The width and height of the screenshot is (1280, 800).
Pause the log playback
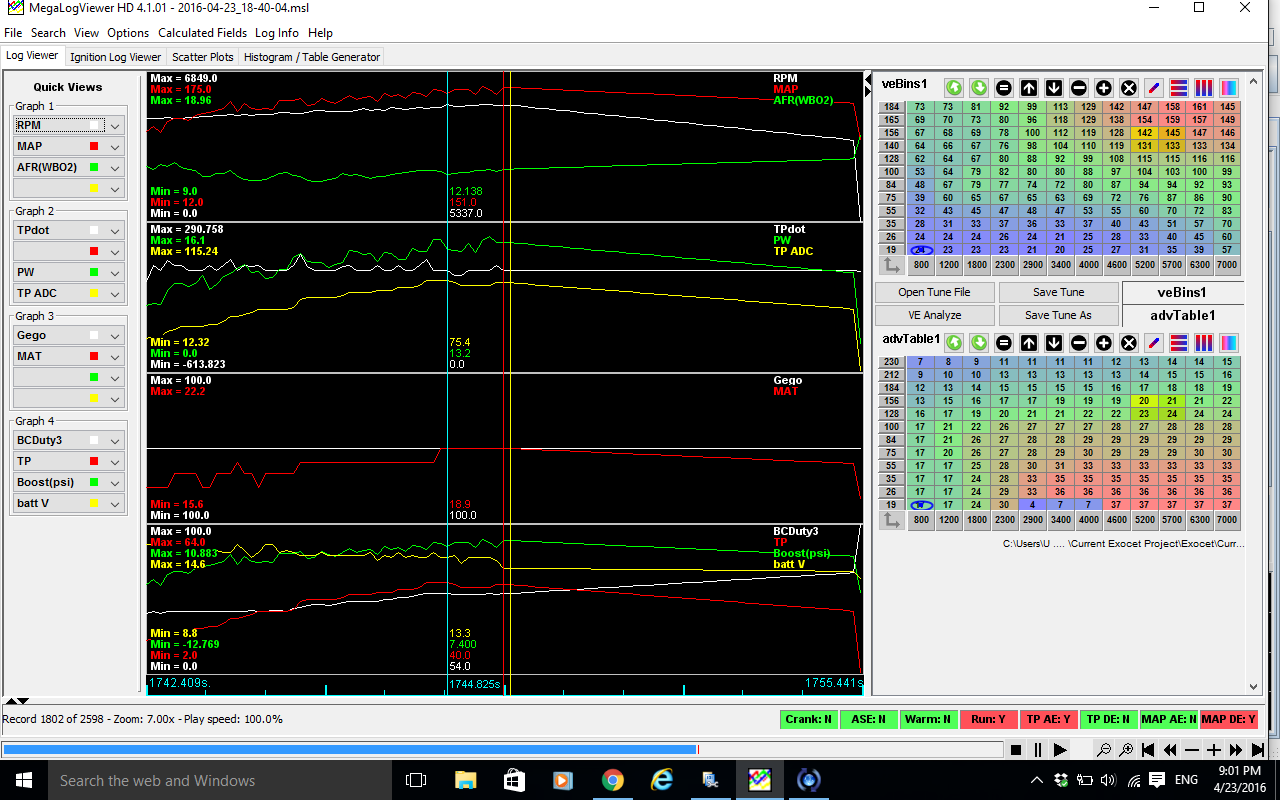click(x=1038, y=750)
